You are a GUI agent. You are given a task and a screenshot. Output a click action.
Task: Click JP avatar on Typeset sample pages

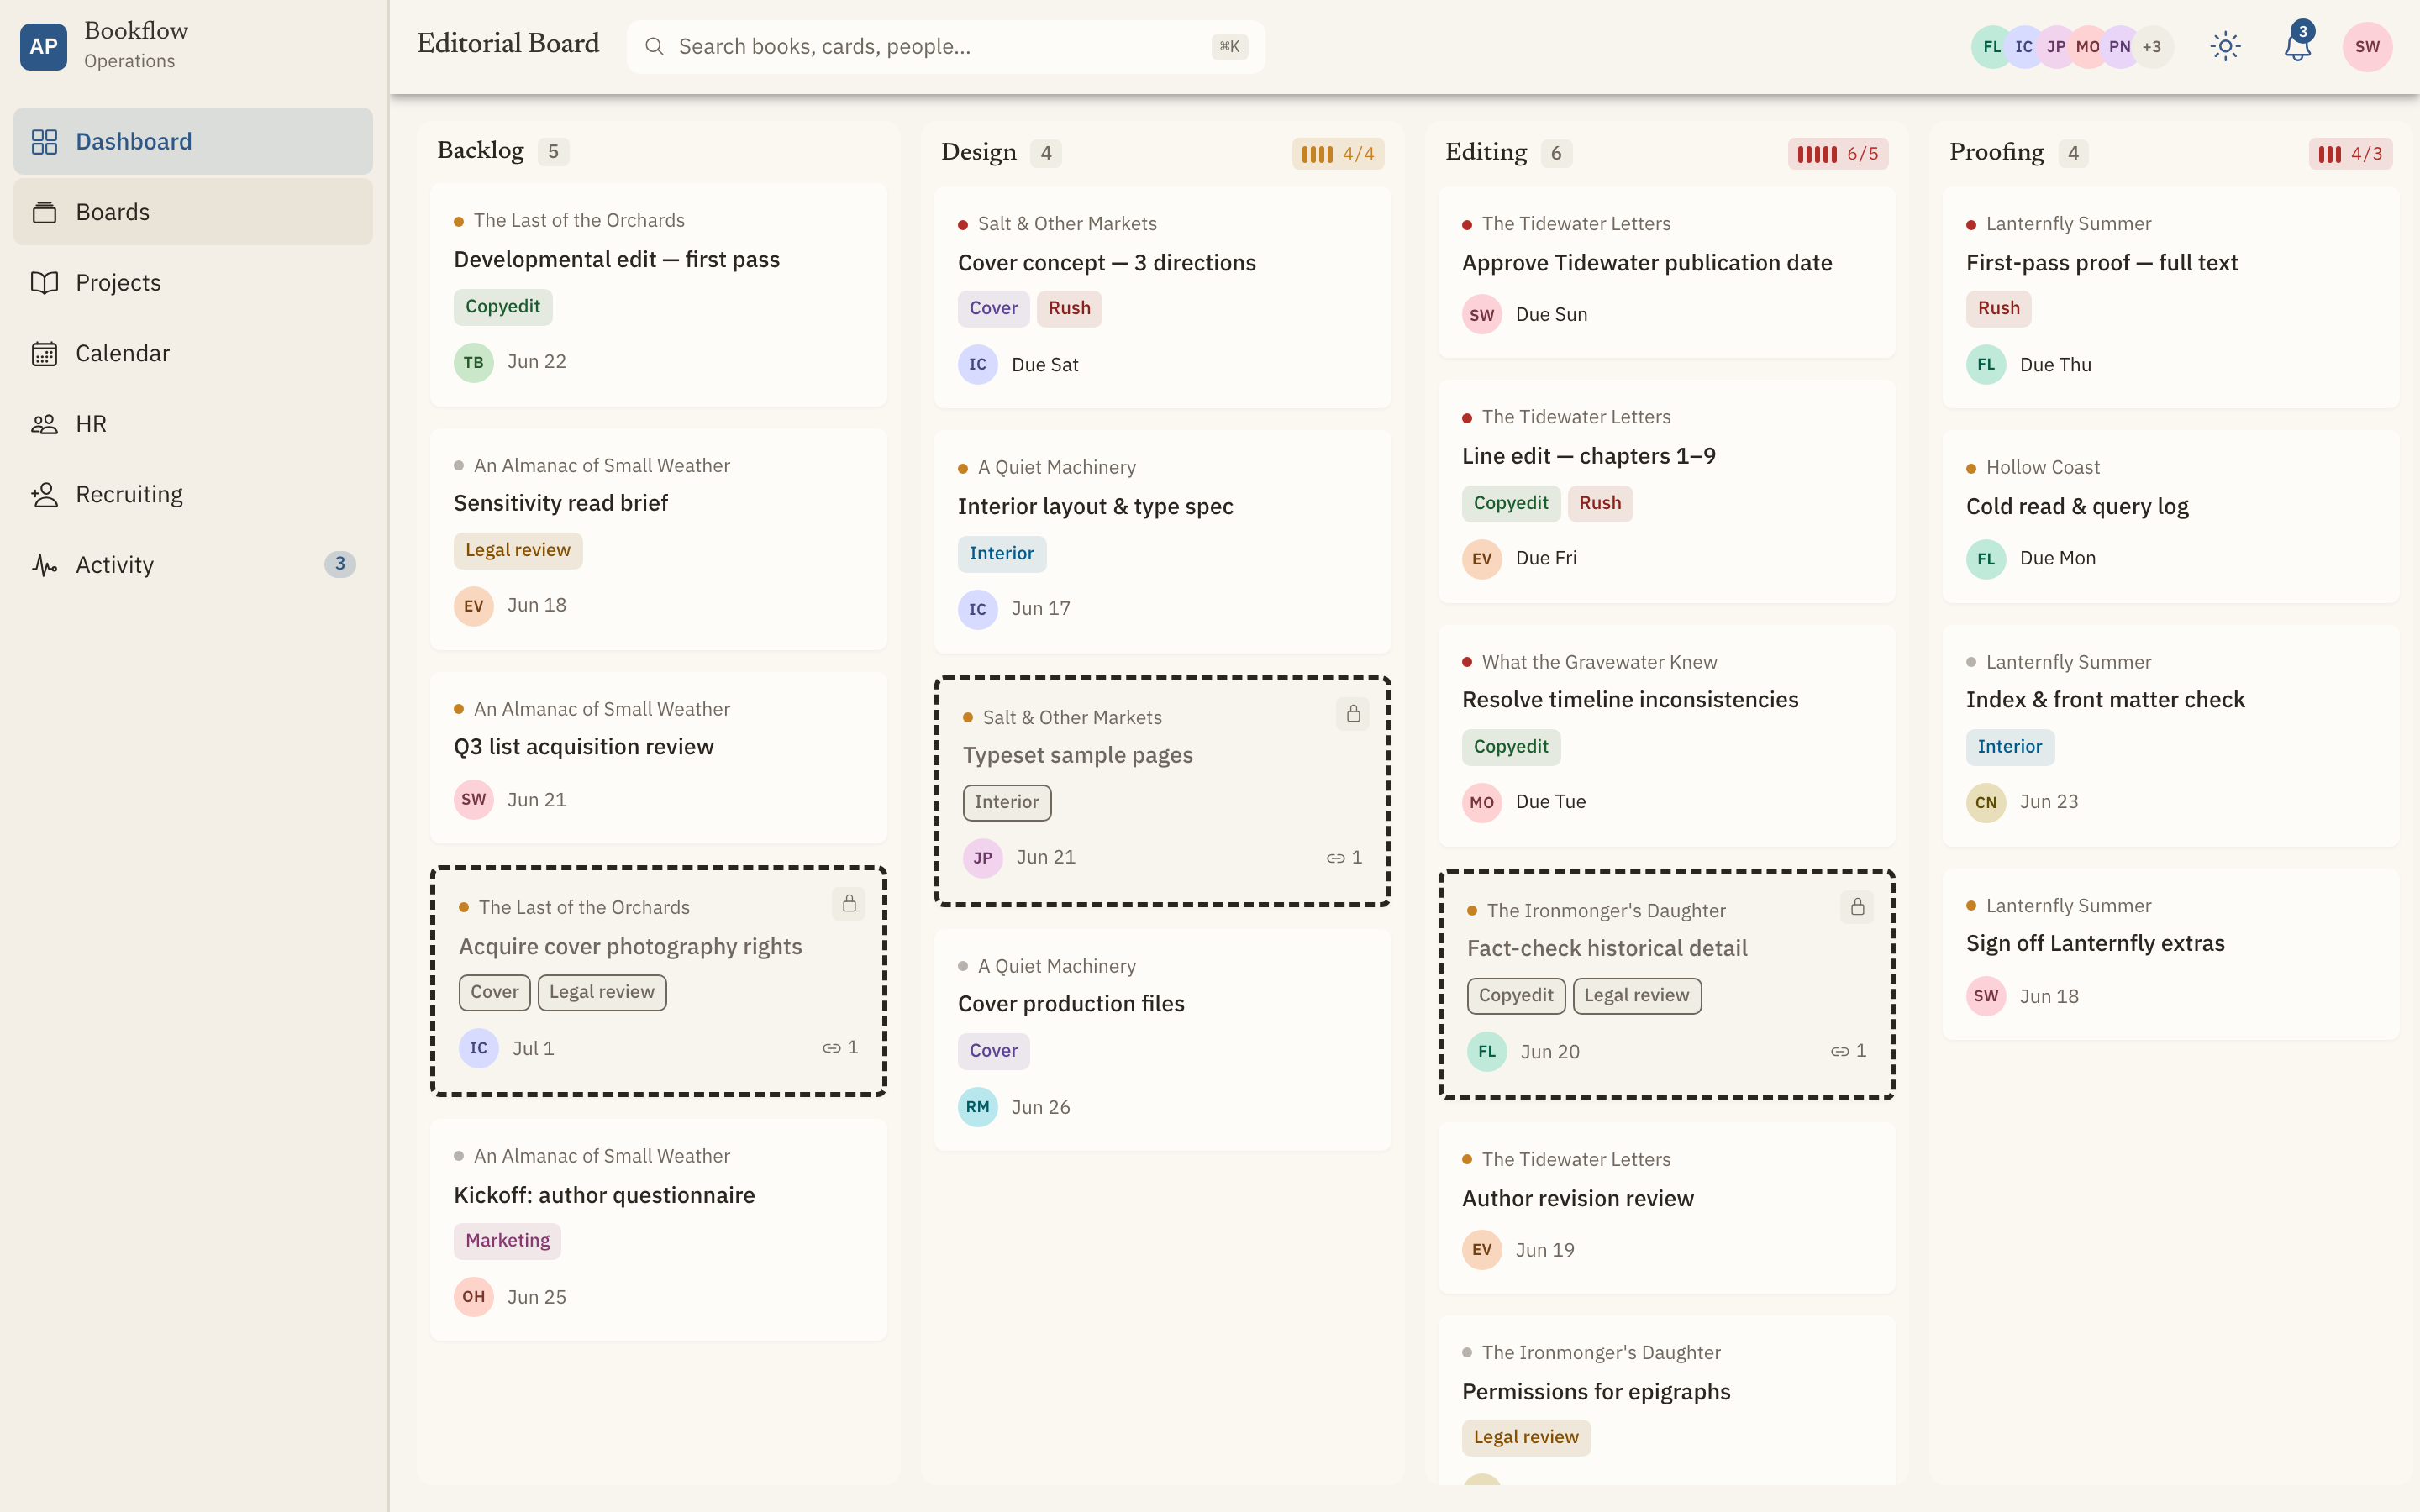(983, 858)
